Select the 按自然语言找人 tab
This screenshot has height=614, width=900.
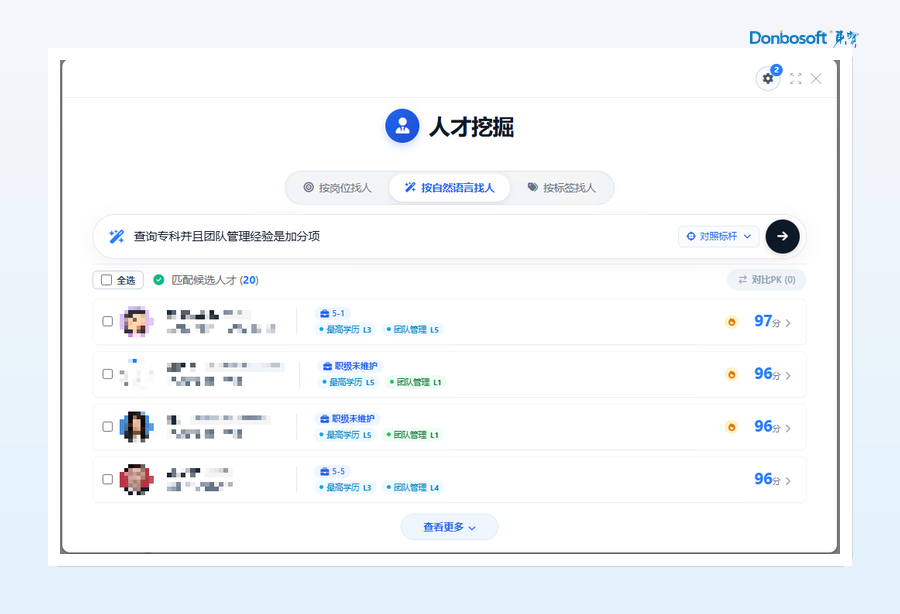tap(449, 188)
